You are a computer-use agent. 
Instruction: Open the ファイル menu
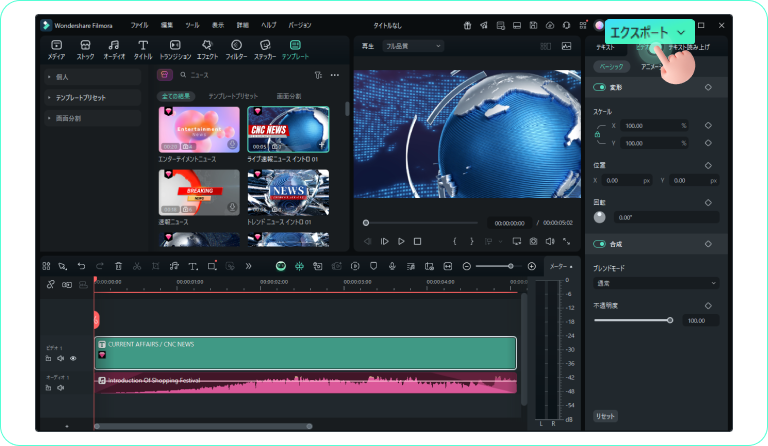coord(139,25)
